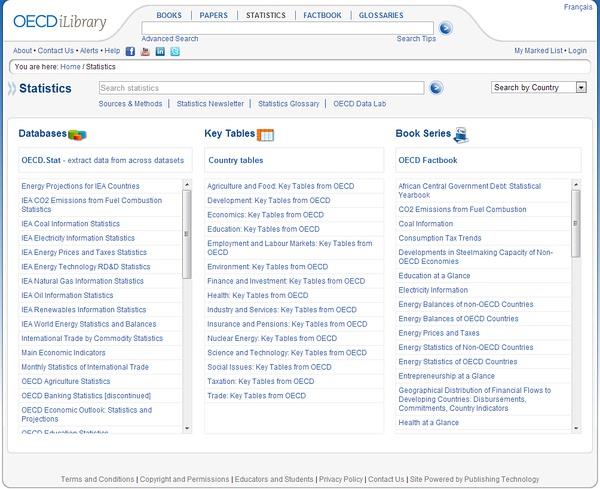Click the Databases list scrollbar thumb
The image size is (600, 489).
pyautogui.click(x=187, y=234)
